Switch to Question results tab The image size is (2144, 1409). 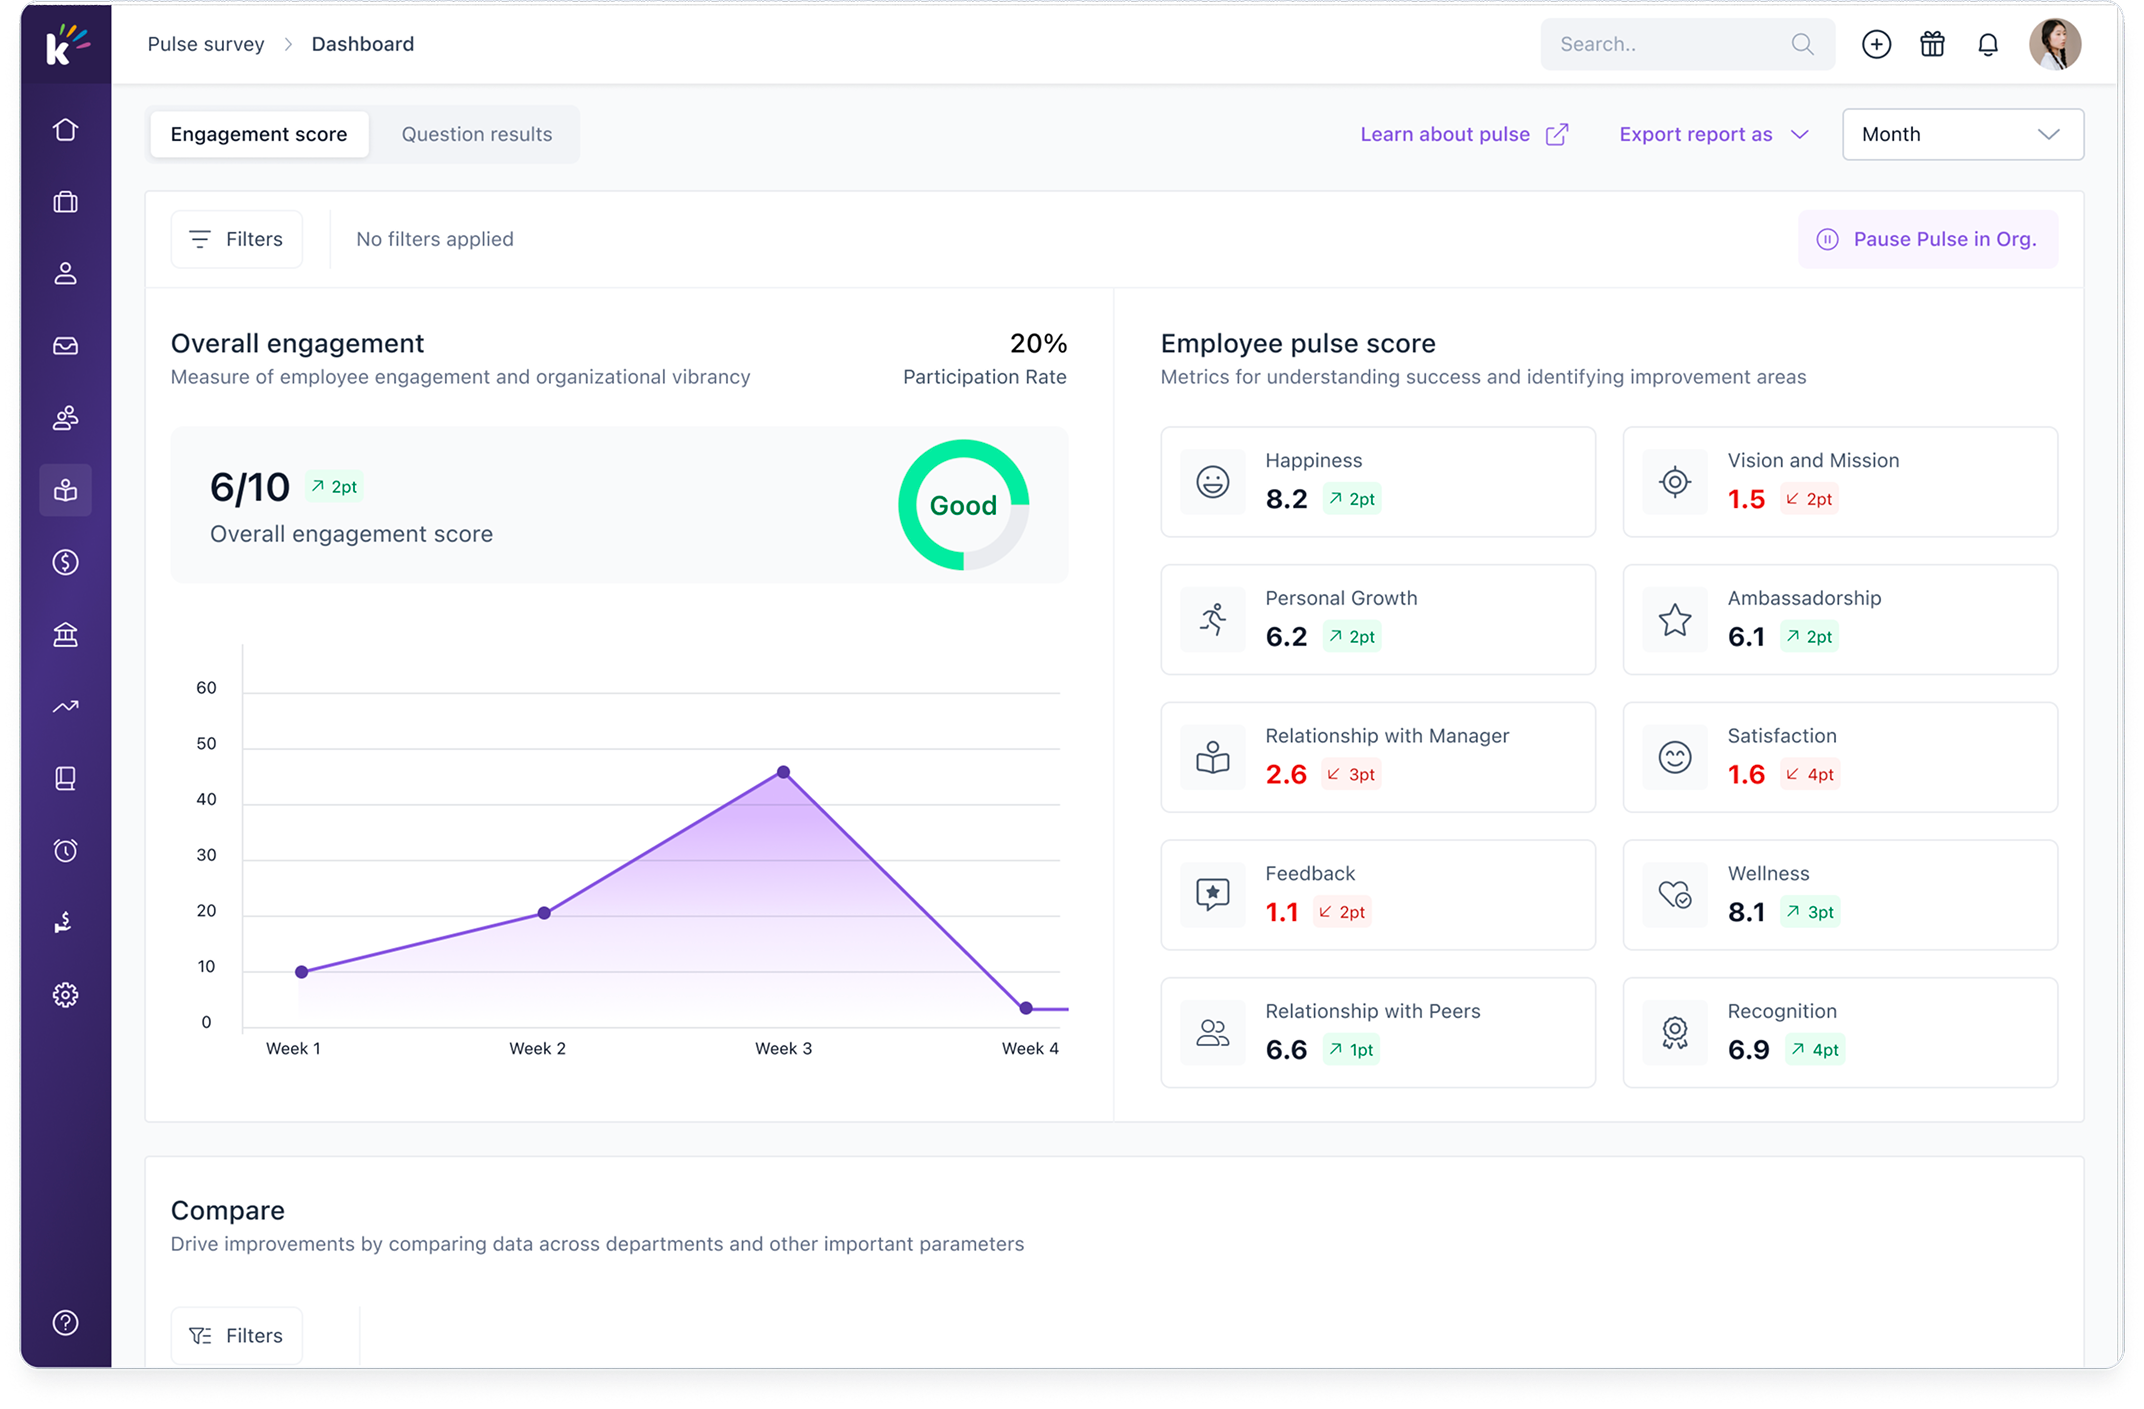(x=476, y=134)
